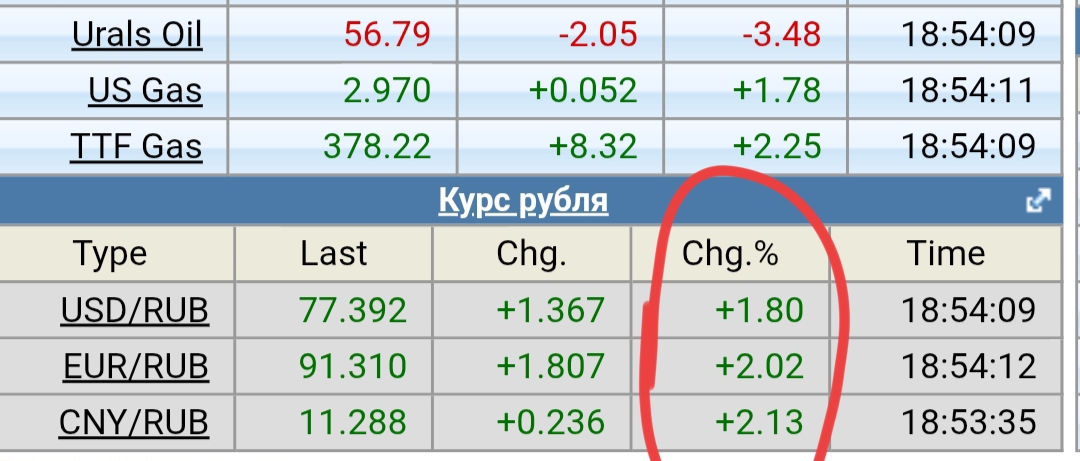Image resolution: width=1080 pixels, height=461 pixels.
Task: Open the US Gas quote link
Action: [x=145, y=91]
